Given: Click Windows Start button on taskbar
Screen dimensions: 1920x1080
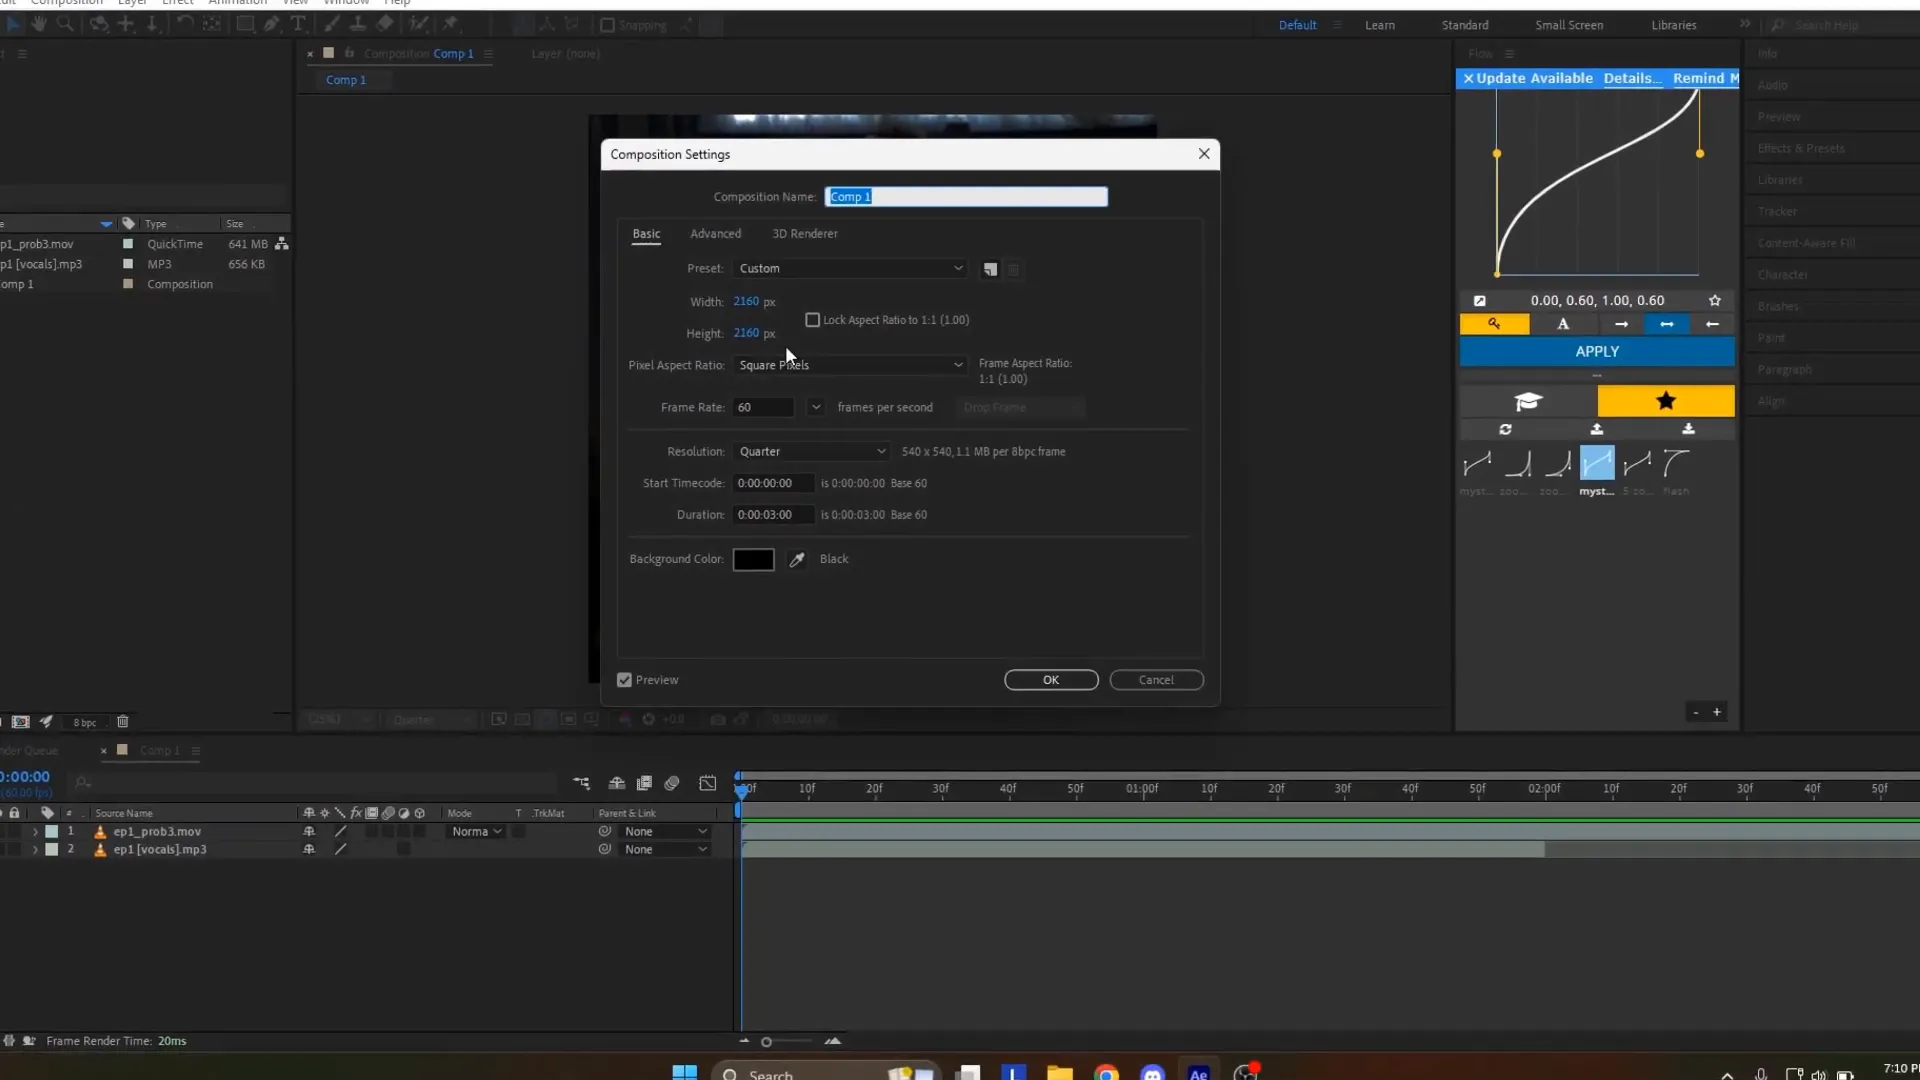Looking at the screenshot, I should [x=684, y=1073].
